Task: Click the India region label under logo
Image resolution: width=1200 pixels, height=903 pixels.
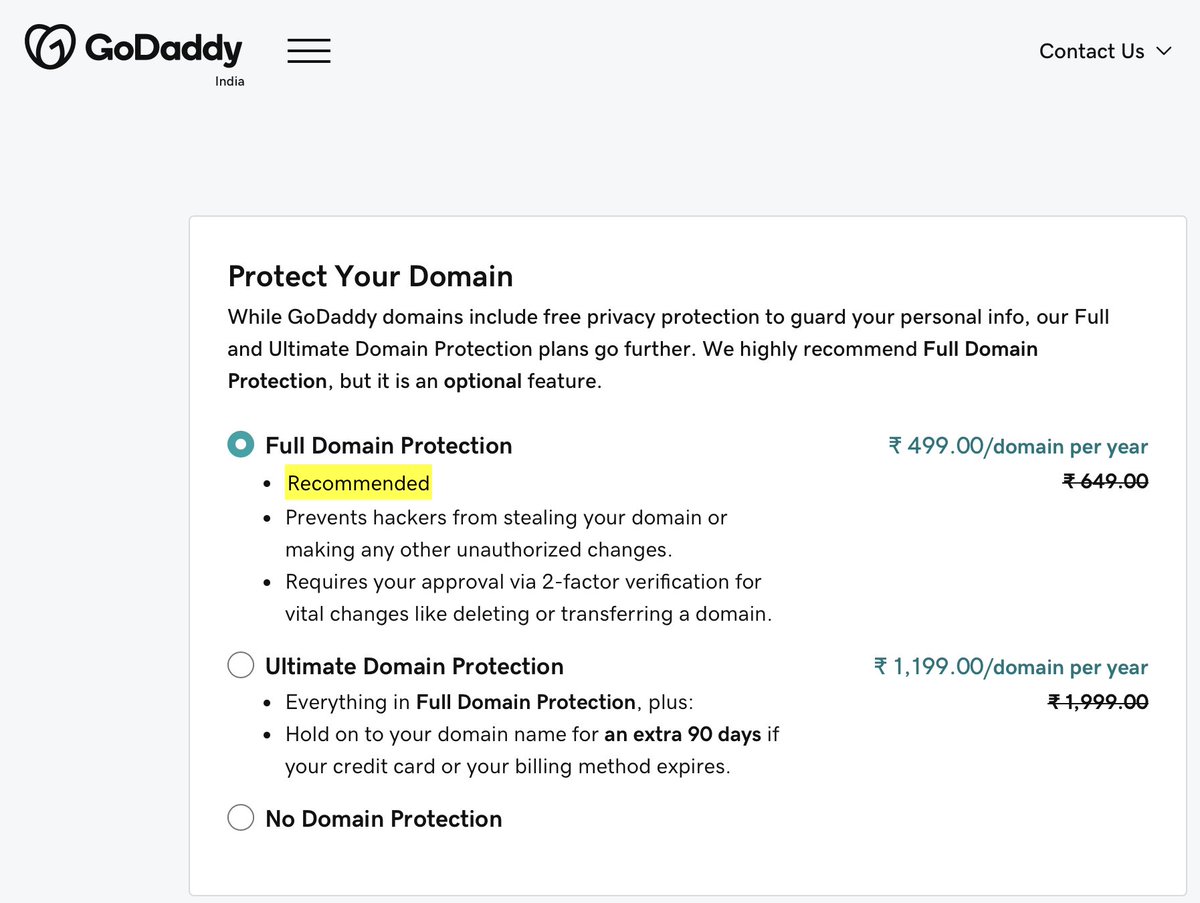Action: point(230,82)
